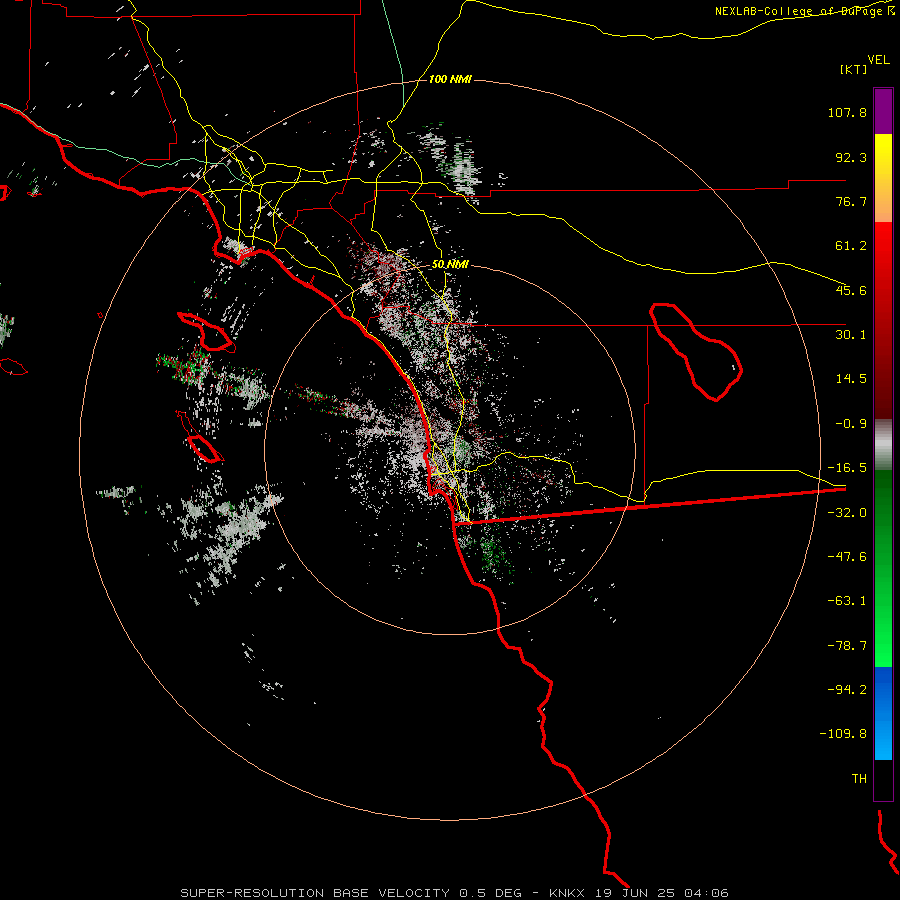Select the 45.6 legend value
The height and width of the screenshot is (900, 900).
pos(851,290)
